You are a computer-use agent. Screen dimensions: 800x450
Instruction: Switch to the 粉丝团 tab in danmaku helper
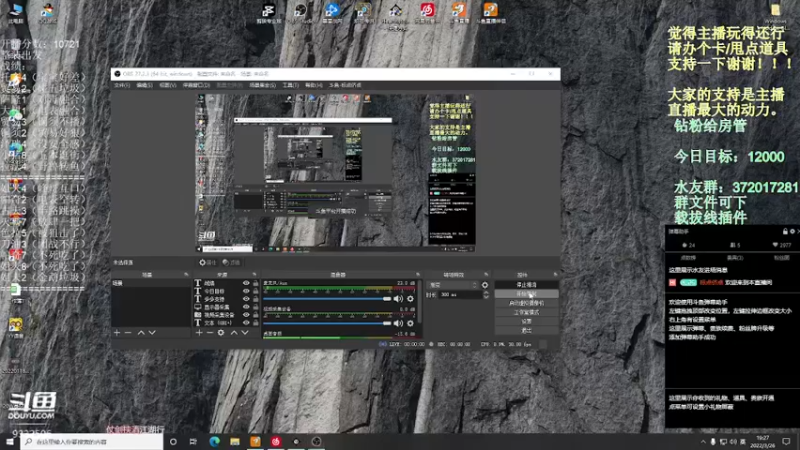[782, 258]
